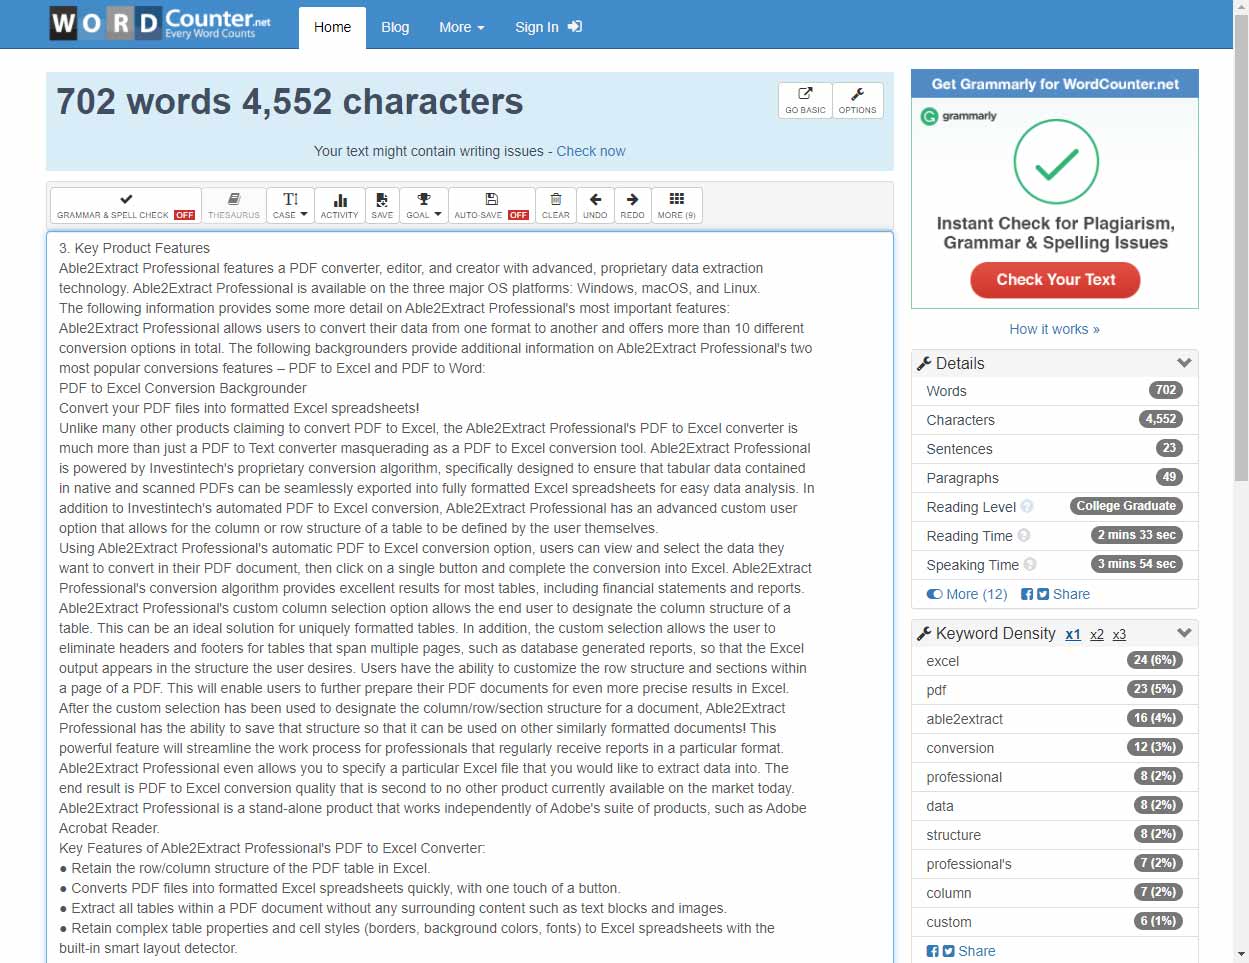Click the Characters count badge 4,552
Screen dimensions: 1249x963
click(x=1161, y=419)
